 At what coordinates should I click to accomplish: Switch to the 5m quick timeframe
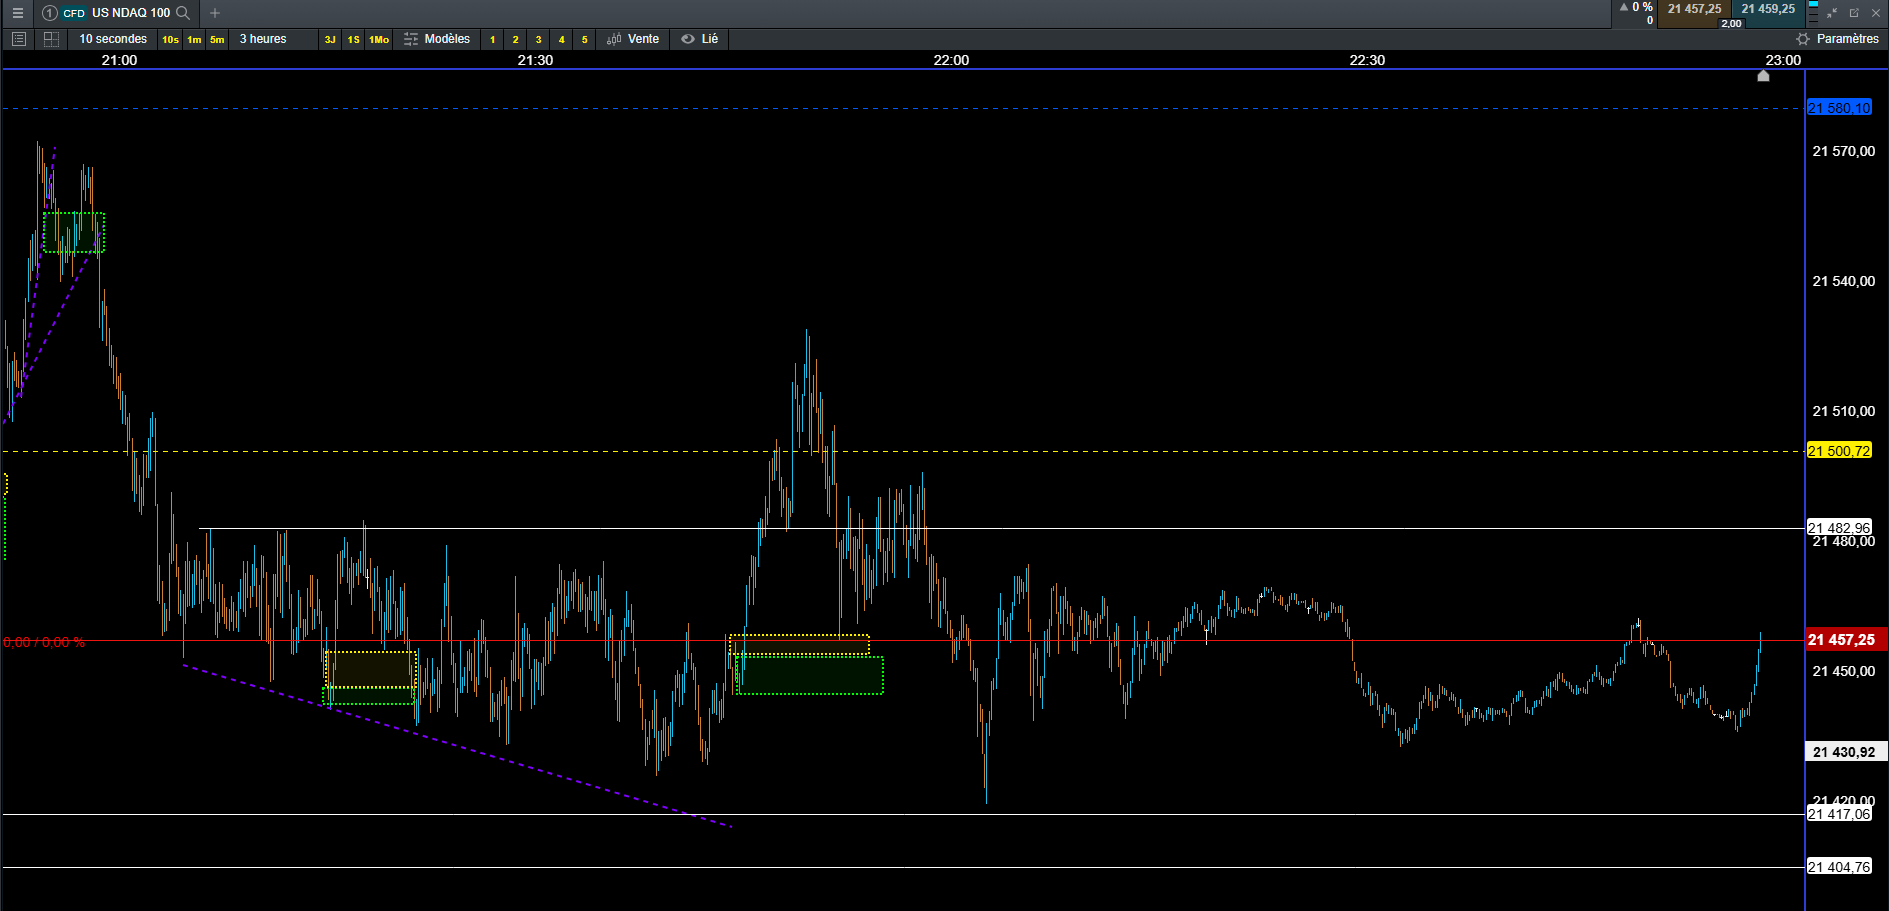tap(217, 39)
